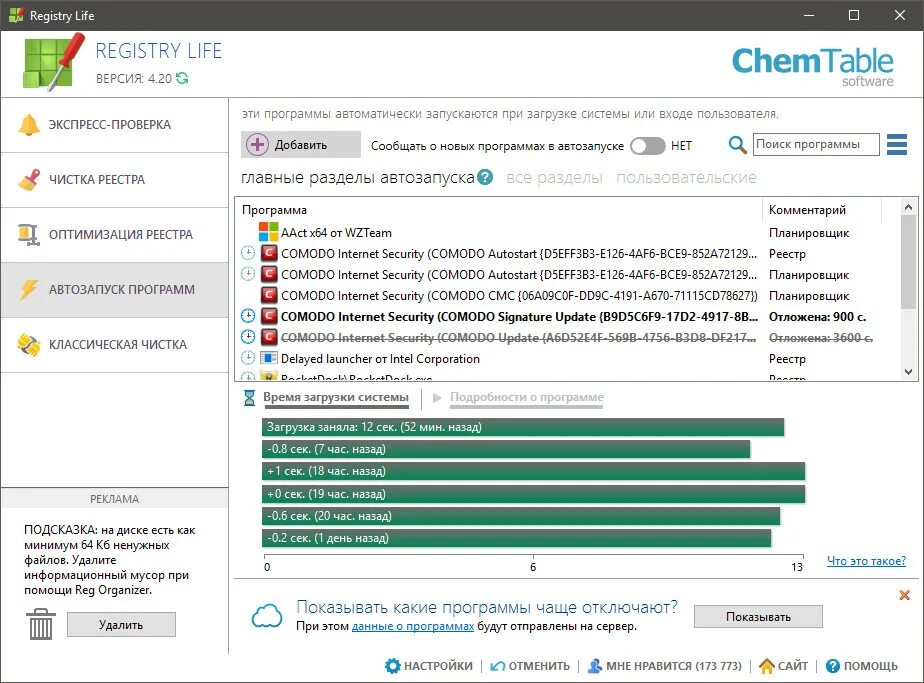Close the suggestion banner with orange X
This screenshot has width=924, height=683.
(905, 595)
